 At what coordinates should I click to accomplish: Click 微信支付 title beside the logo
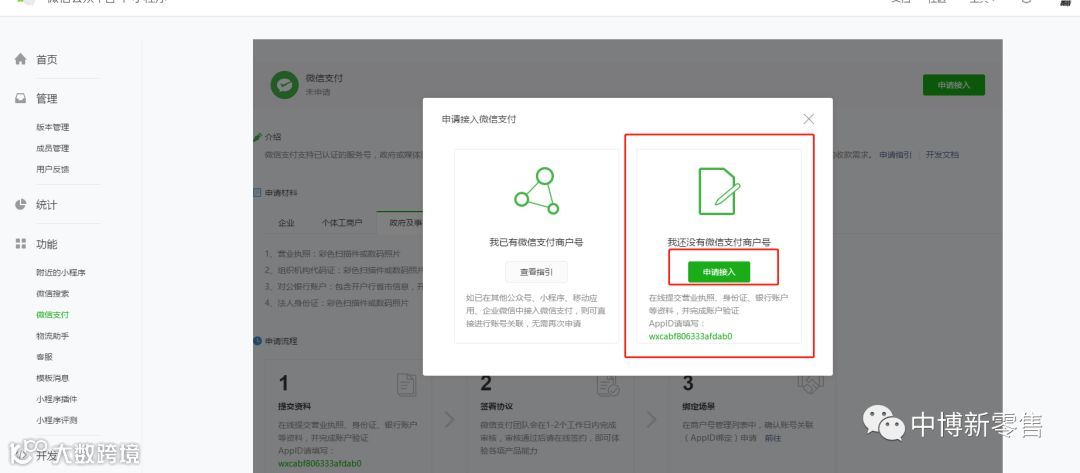(324, 78)
